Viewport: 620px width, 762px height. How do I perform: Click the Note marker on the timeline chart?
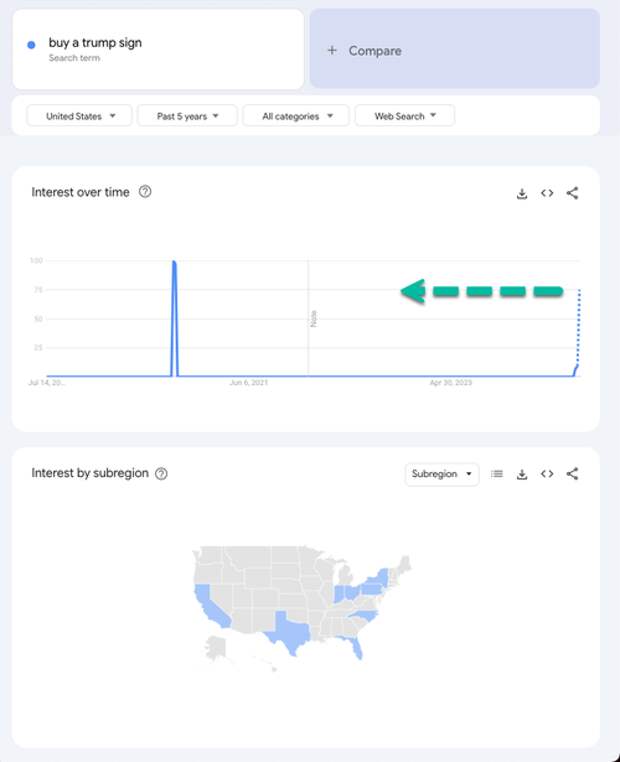click(314, 318)
